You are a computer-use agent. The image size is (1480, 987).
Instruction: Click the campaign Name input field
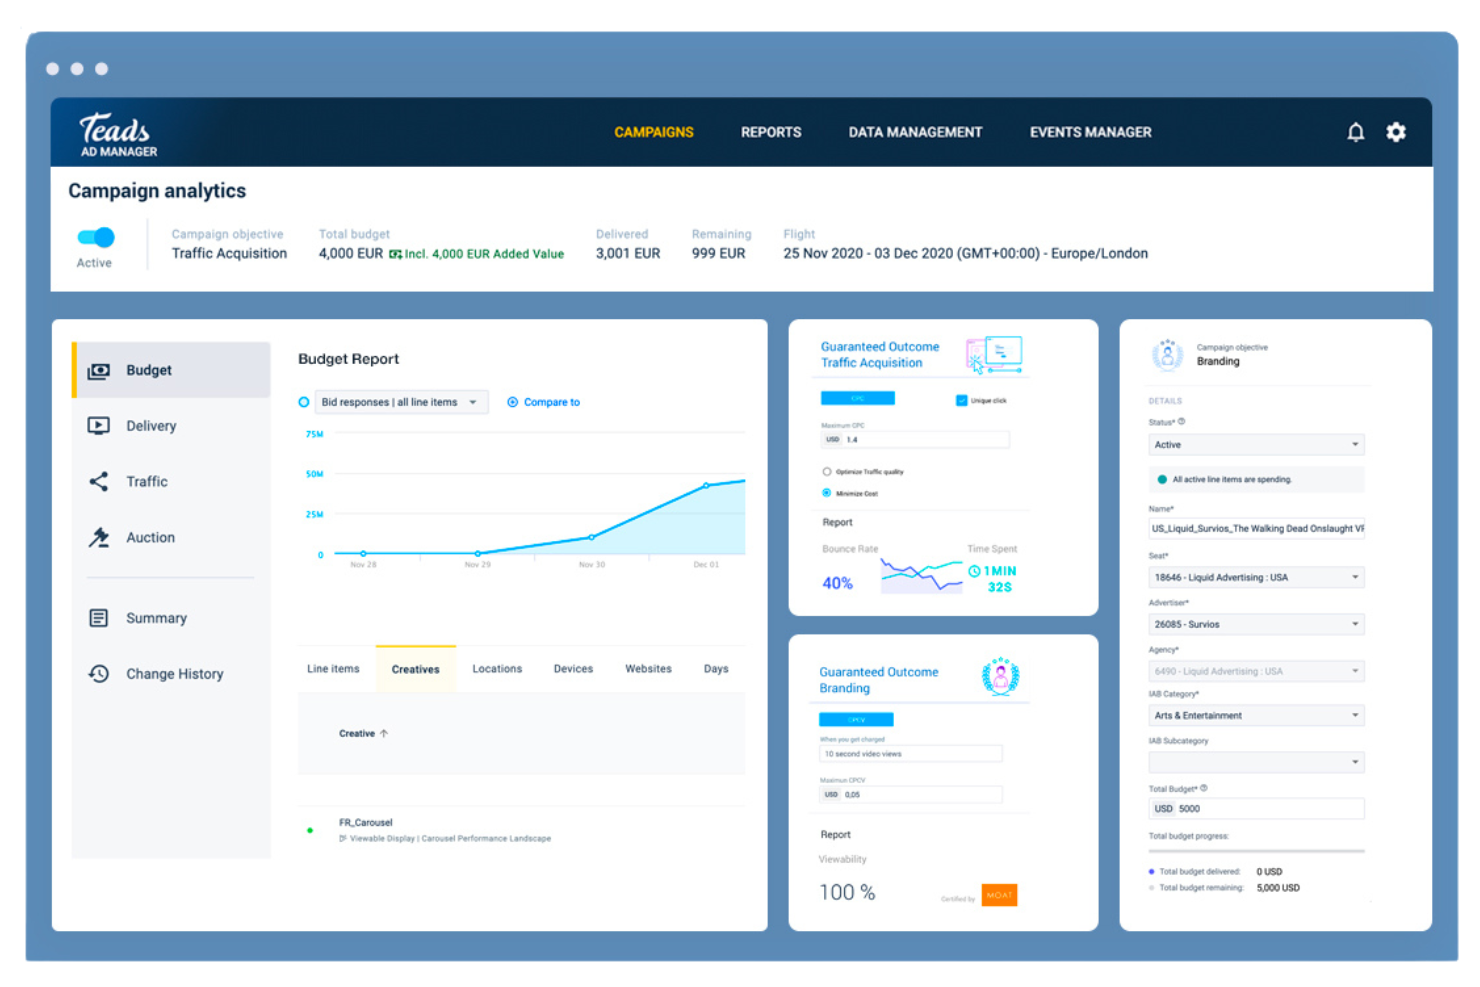pyautogui.click(x=1256, y=529)
